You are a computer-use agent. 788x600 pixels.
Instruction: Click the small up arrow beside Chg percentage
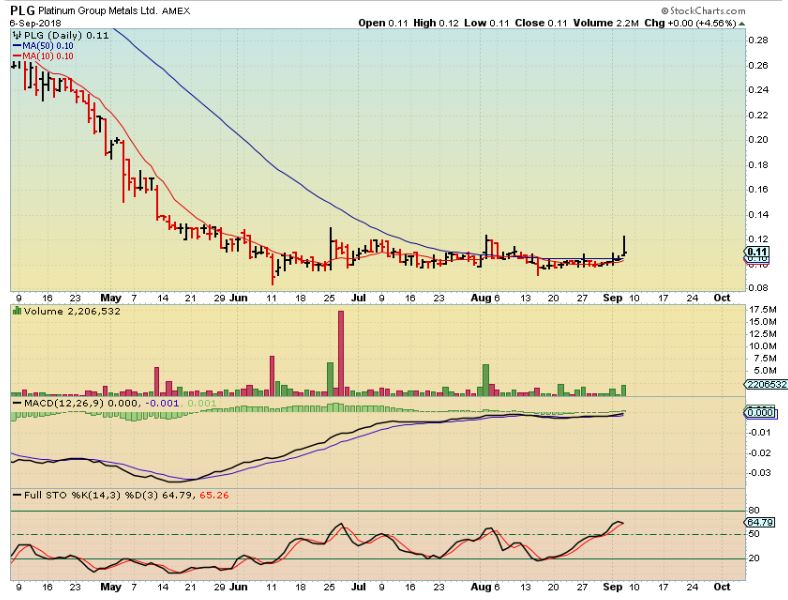[742, 23]
